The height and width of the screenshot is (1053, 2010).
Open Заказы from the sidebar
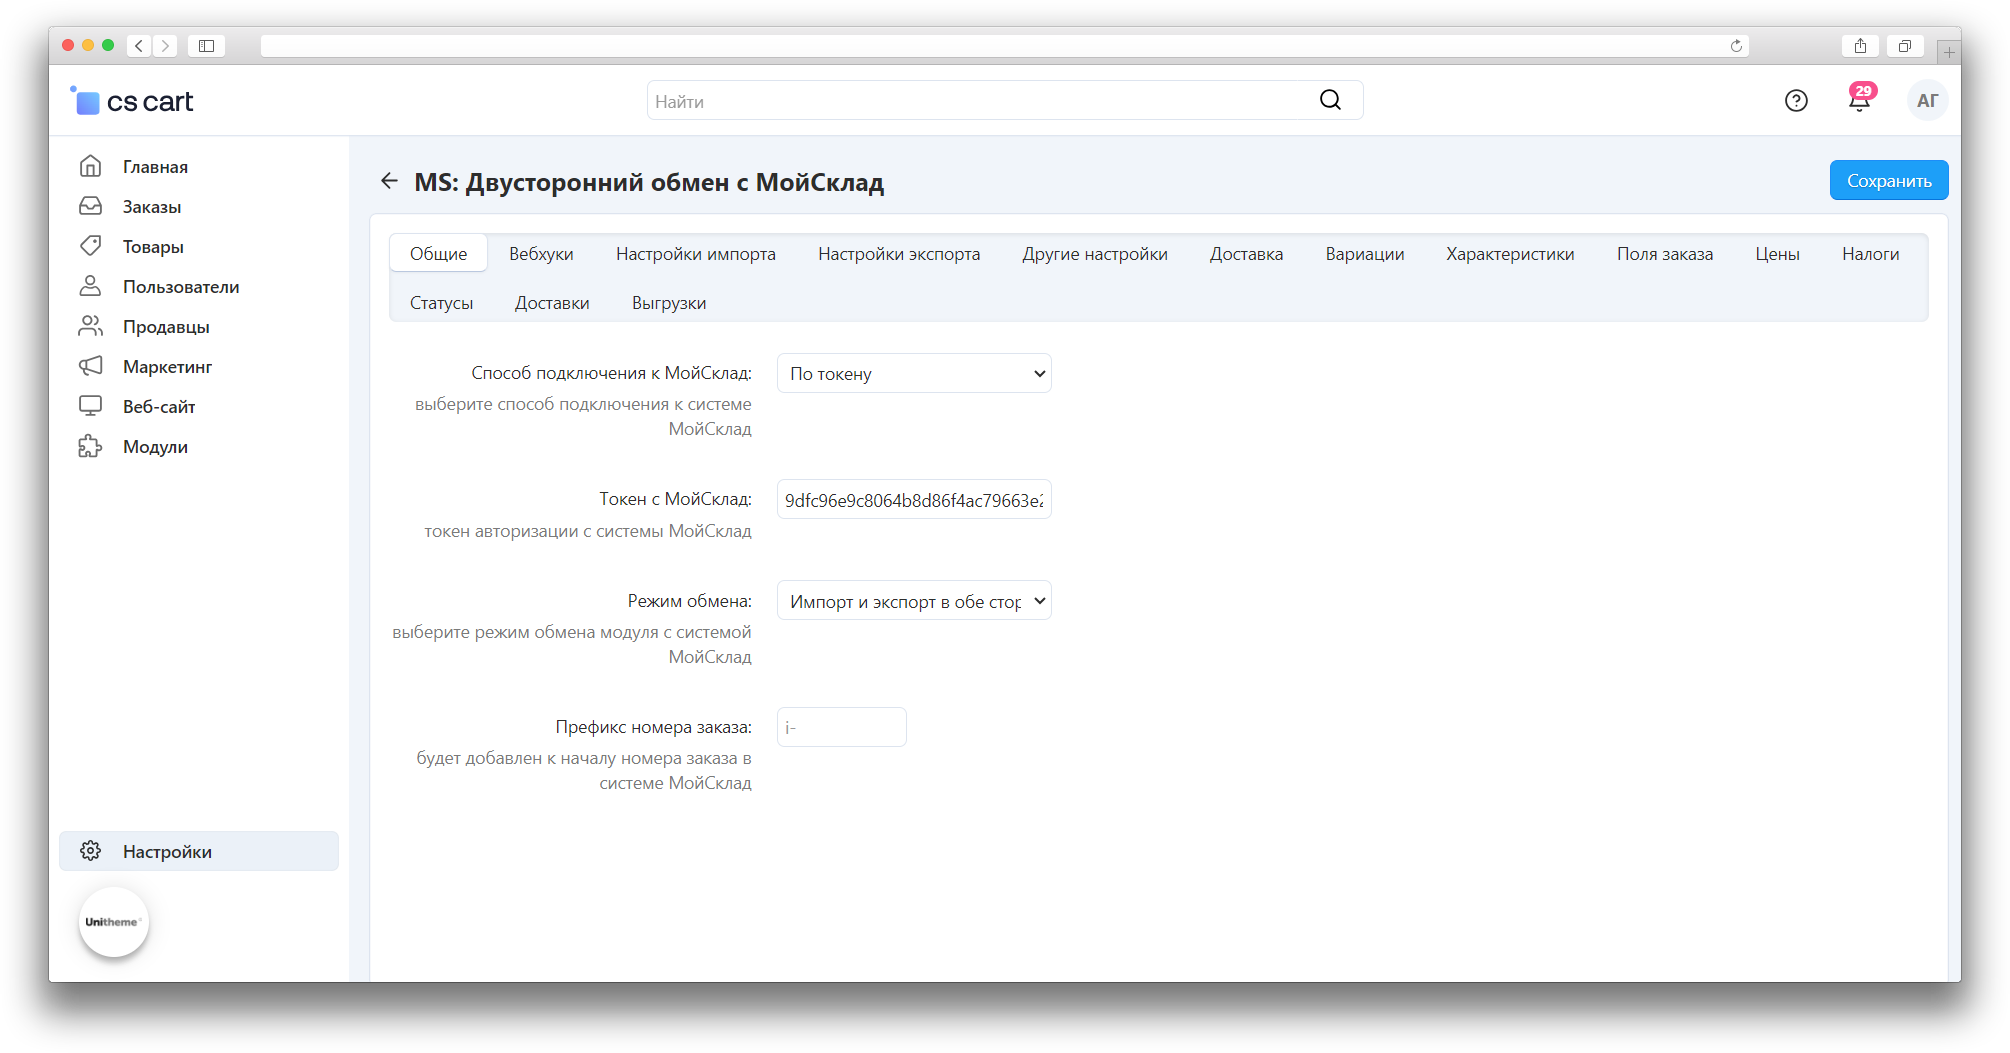coord(152,207)
